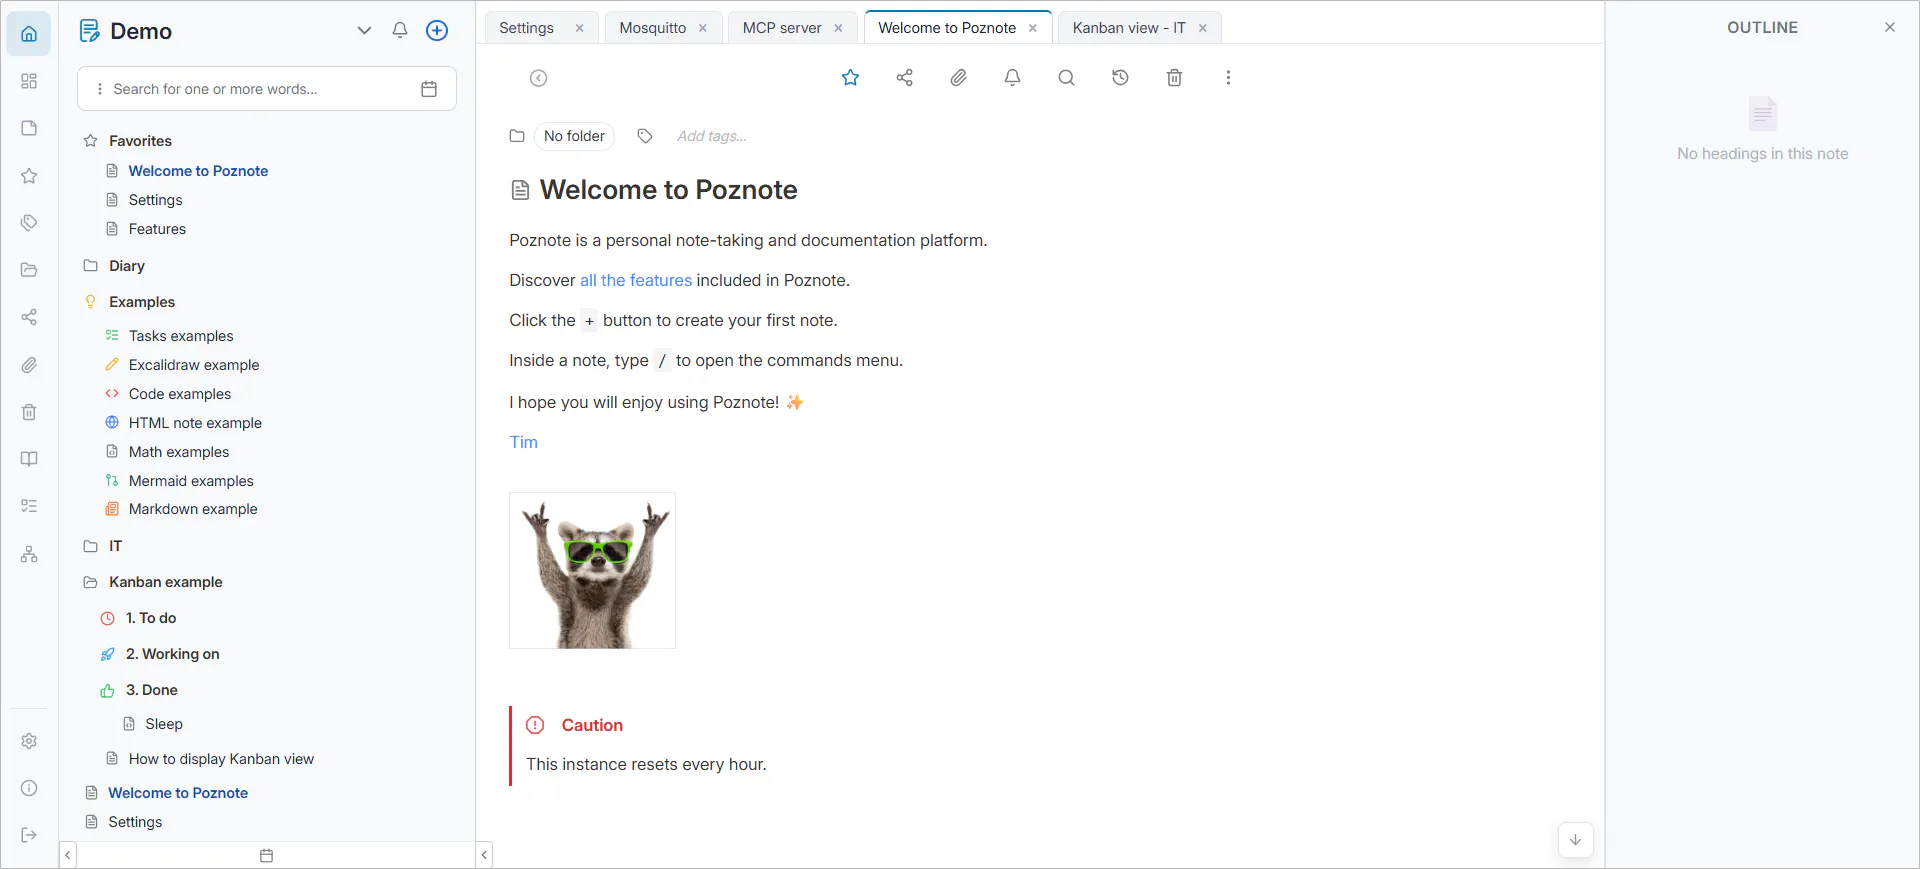This screenshot has width=1920, height=869.
Task: Collapse the Kanban example folder
Action: click(x=166, y=582)
